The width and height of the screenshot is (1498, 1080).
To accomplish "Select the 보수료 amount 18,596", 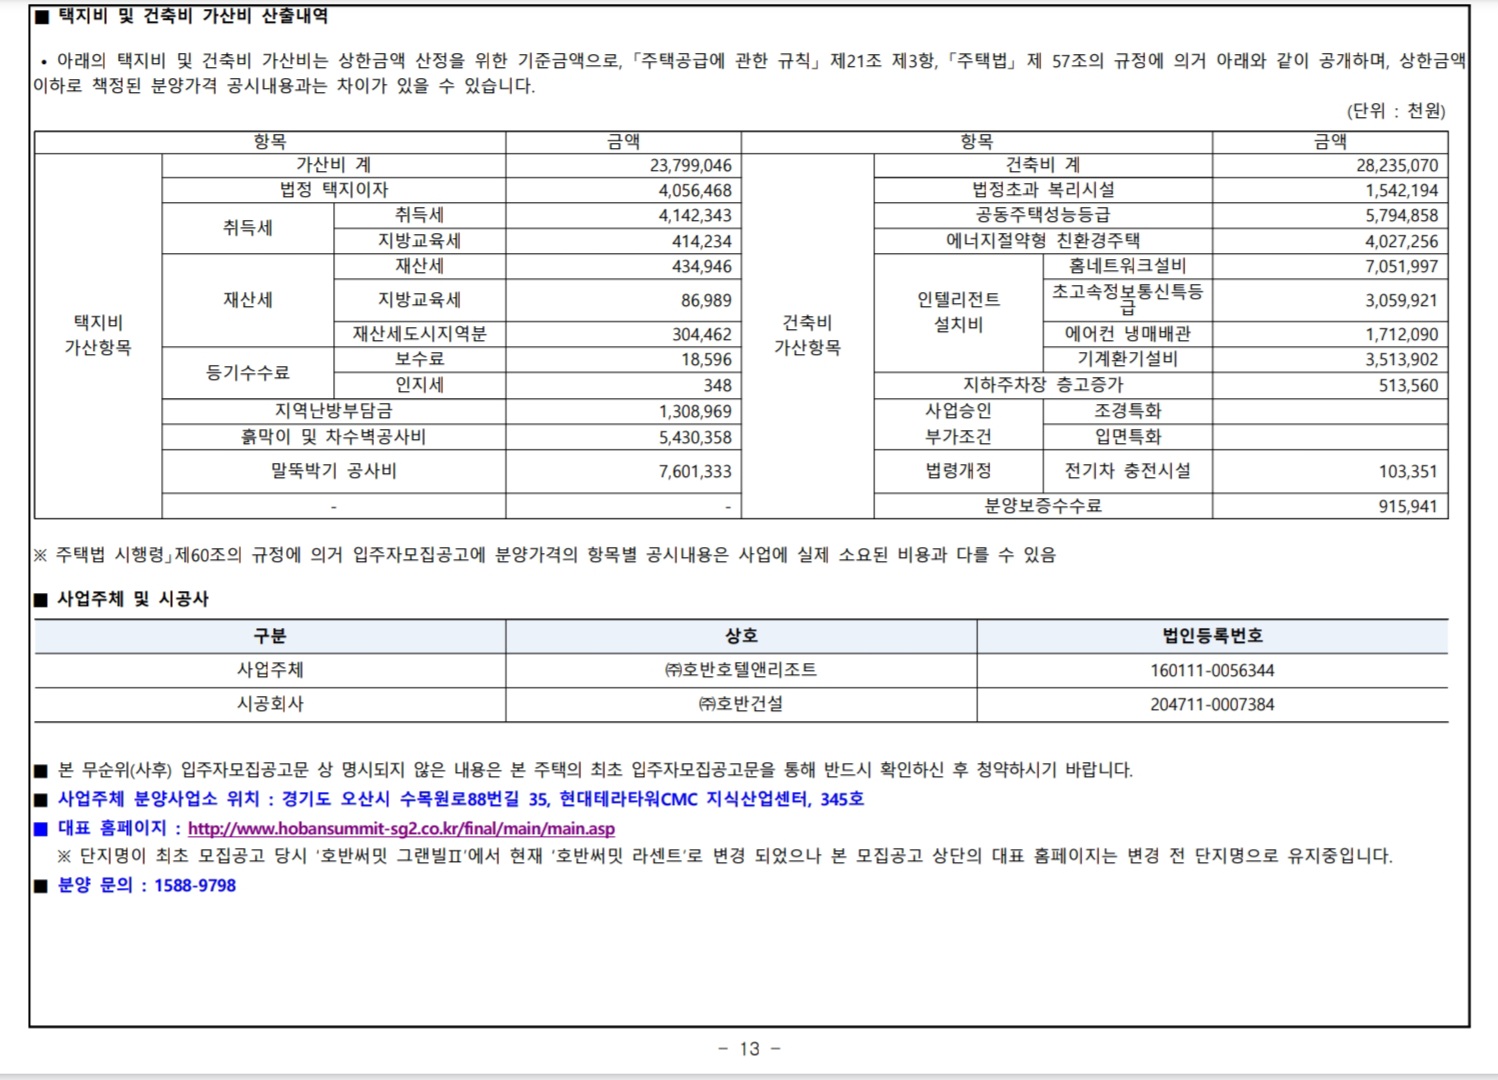I will (706, 360).
